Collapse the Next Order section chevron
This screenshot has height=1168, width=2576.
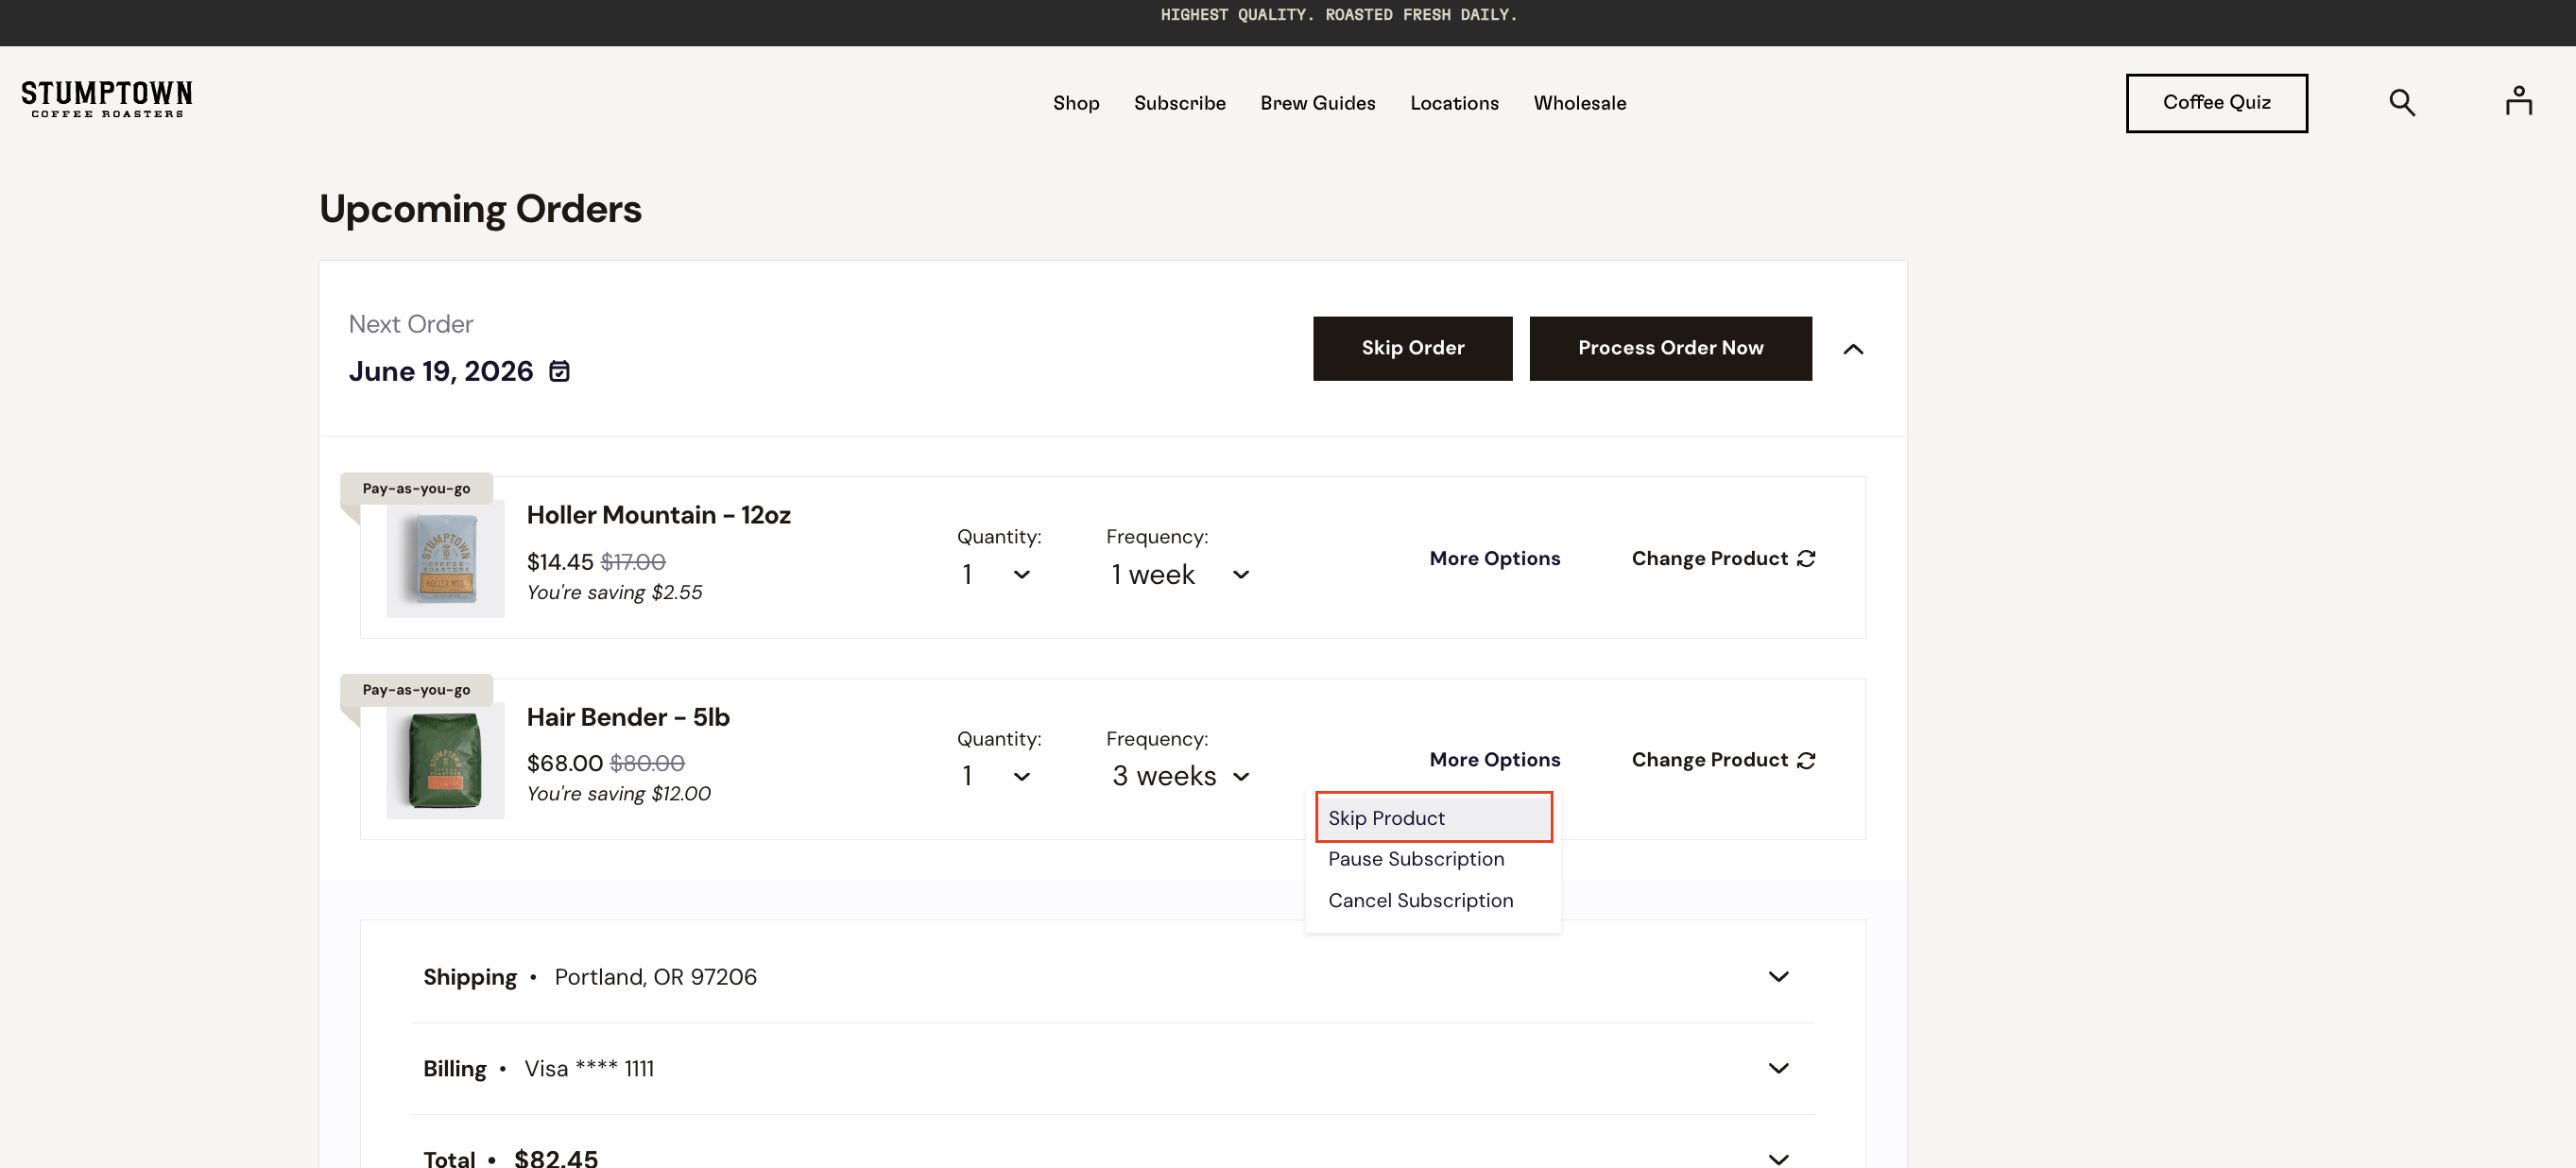tap(1853, 349)
